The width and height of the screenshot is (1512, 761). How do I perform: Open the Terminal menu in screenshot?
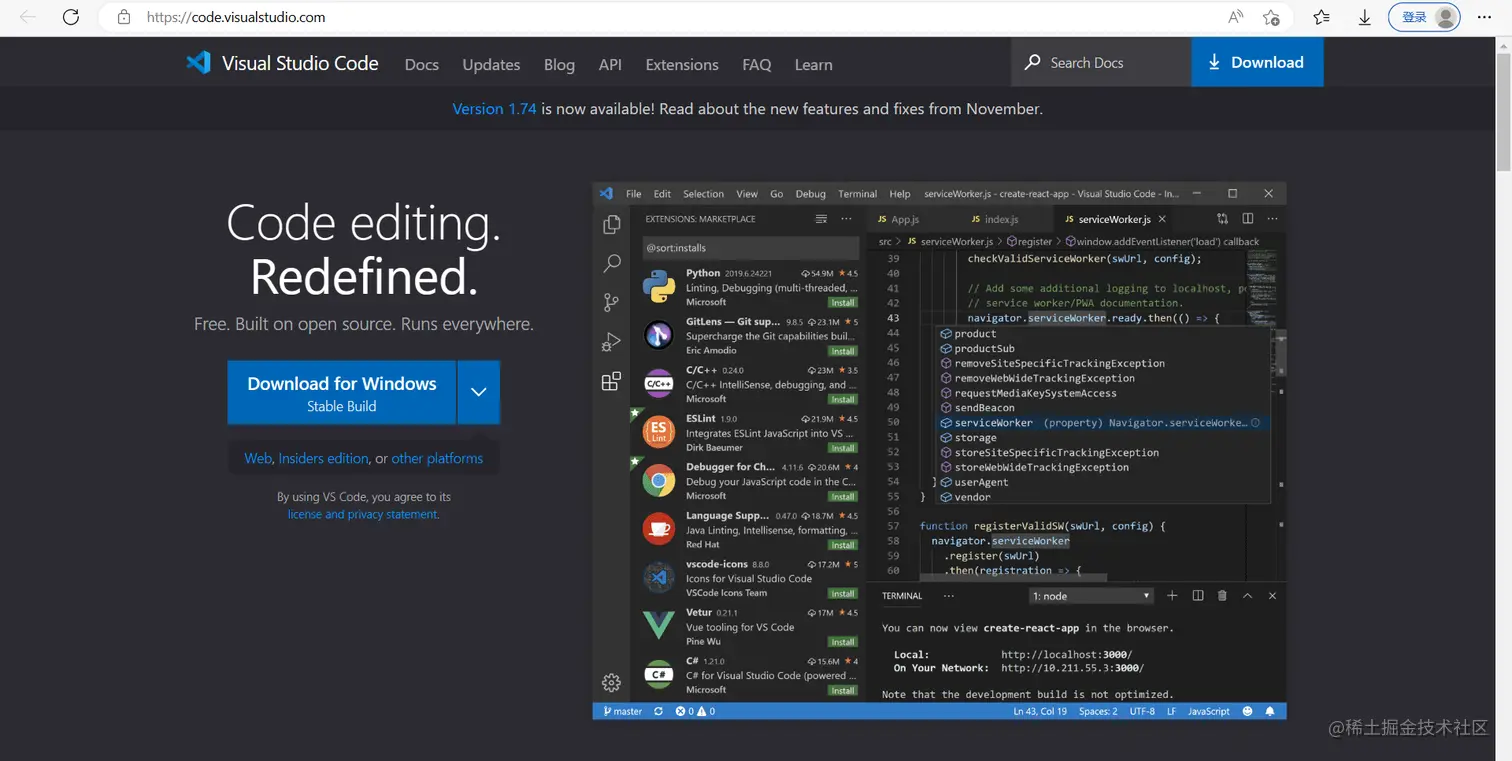tap(857, 194)
